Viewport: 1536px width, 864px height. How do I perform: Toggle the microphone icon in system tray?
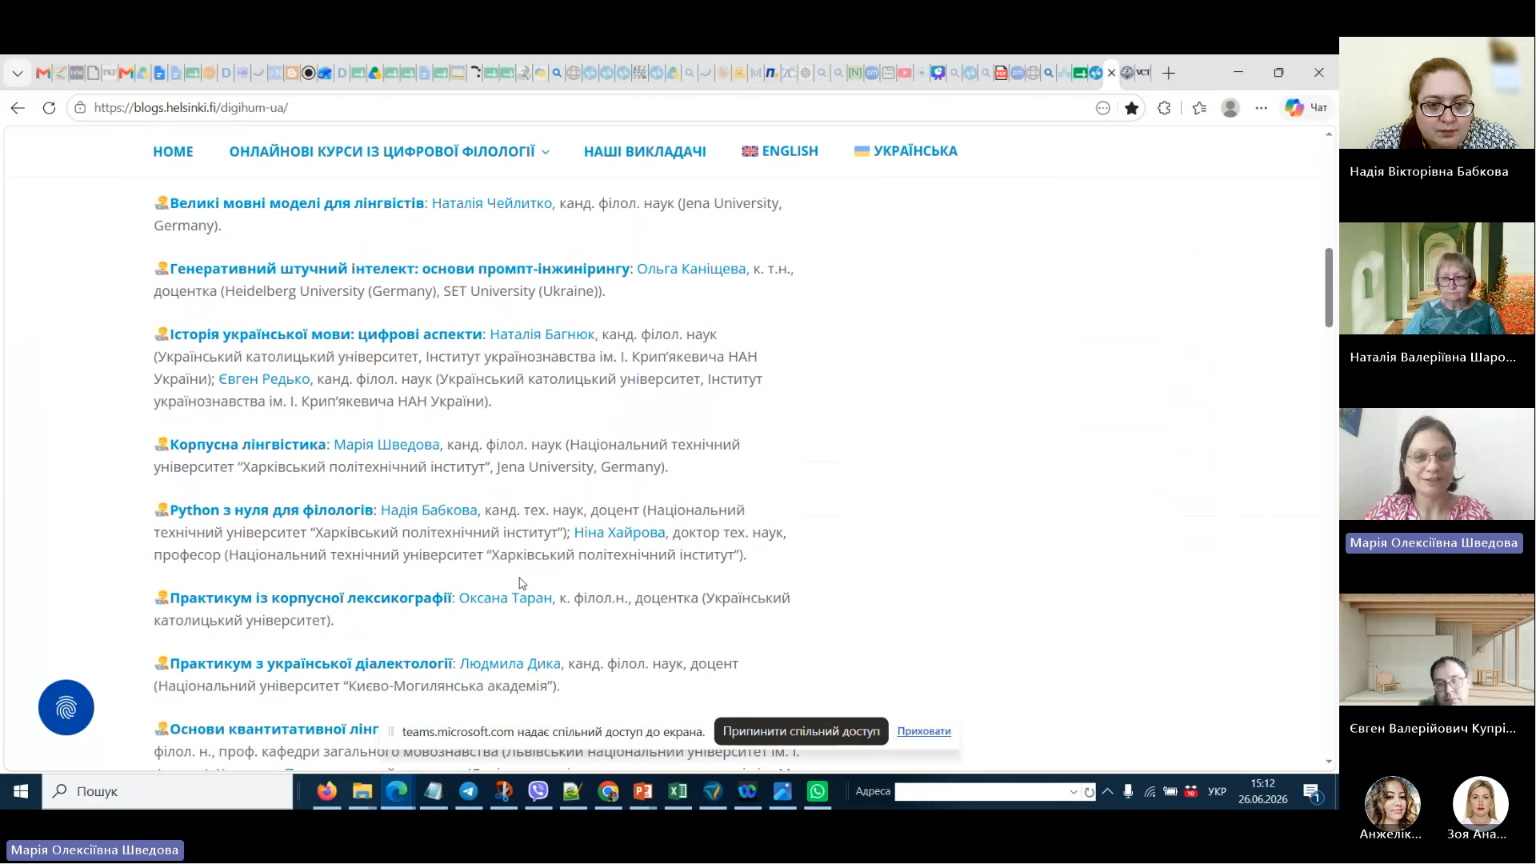1128,791
